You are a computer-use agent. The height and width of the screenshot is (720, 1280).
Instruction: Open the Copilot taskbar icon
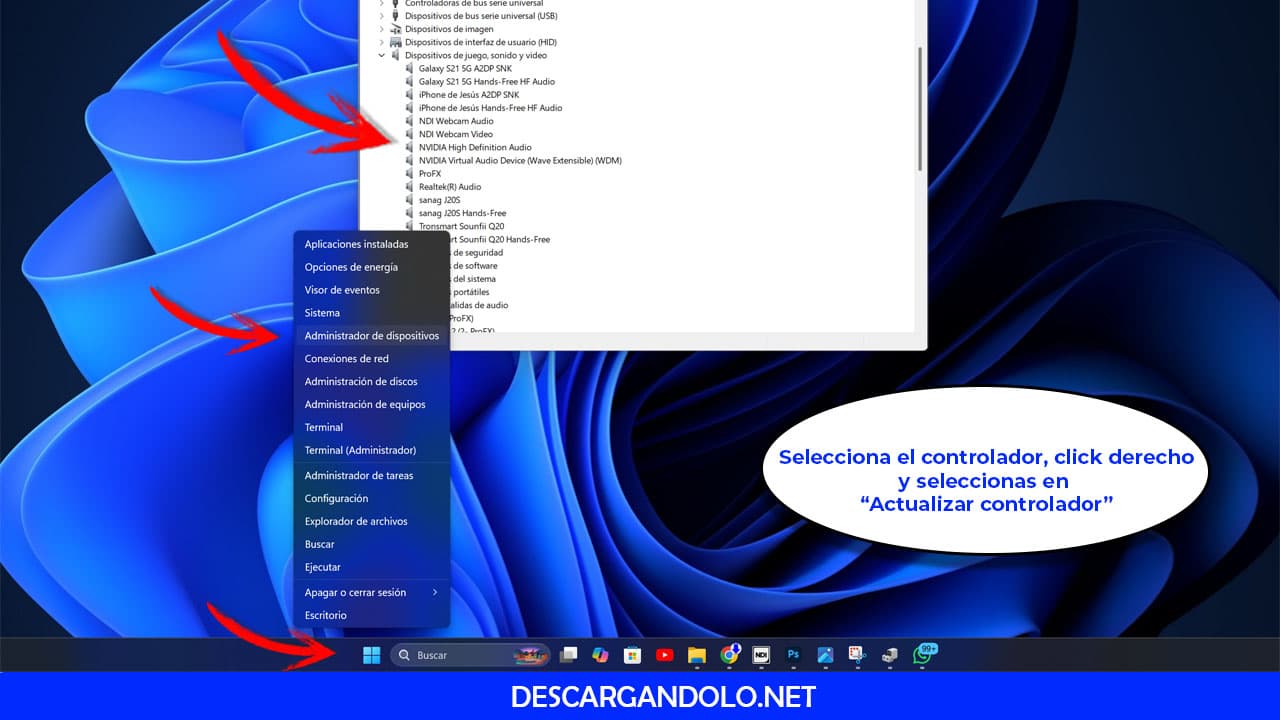point(600,655)
